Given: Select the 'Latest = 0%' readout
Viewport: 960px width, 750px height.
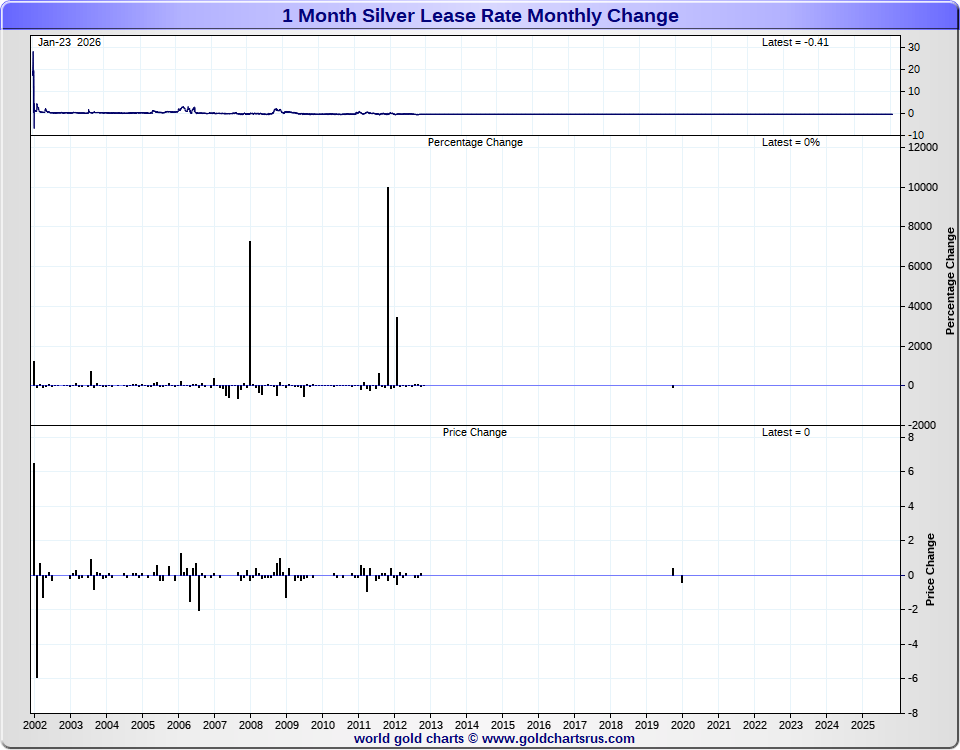Looking at the screenshot, I should click(790, 143).
